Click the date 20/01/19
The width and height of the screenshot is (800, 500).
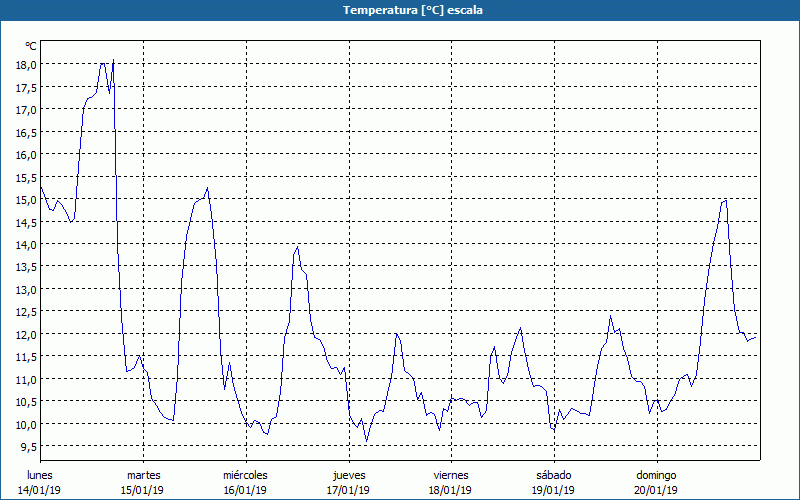(x=656, y=490)
